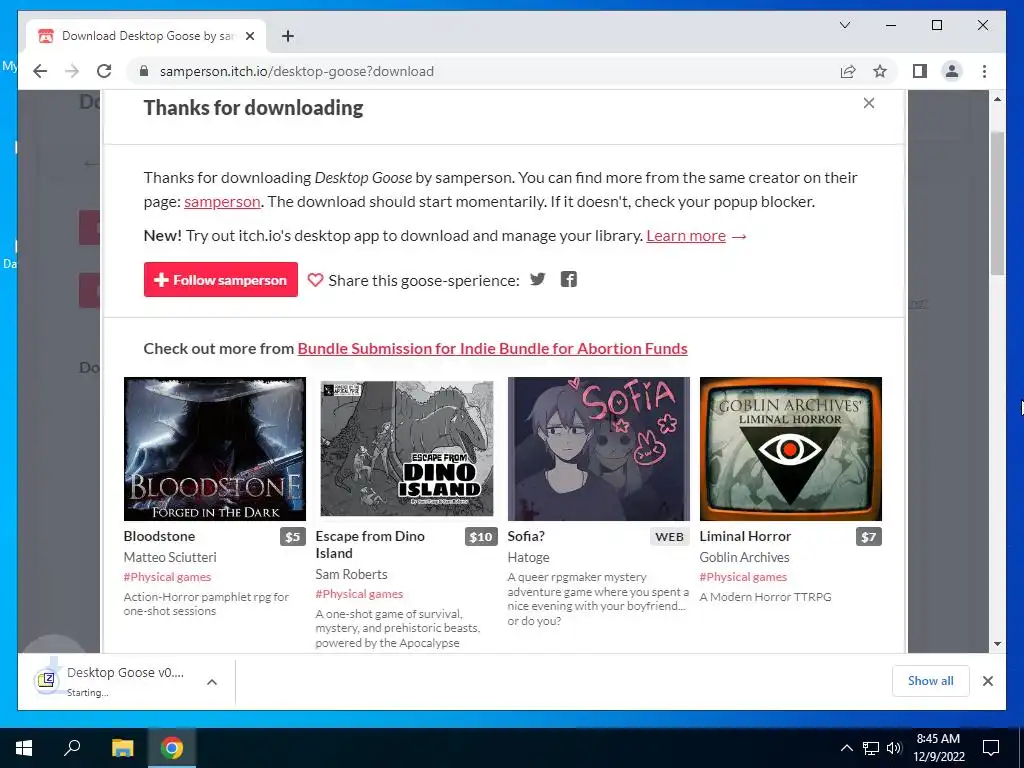Close the downloads bar
The image size is (1024, 768).
(x=987, y=681)
